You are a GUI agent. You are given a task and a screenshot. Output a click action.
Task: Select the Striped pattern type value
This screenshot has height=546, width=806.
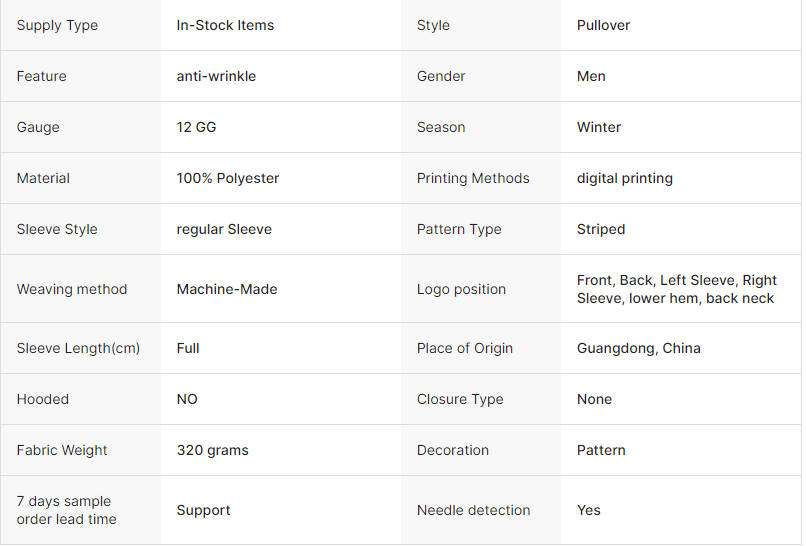(x=601, y=229)
